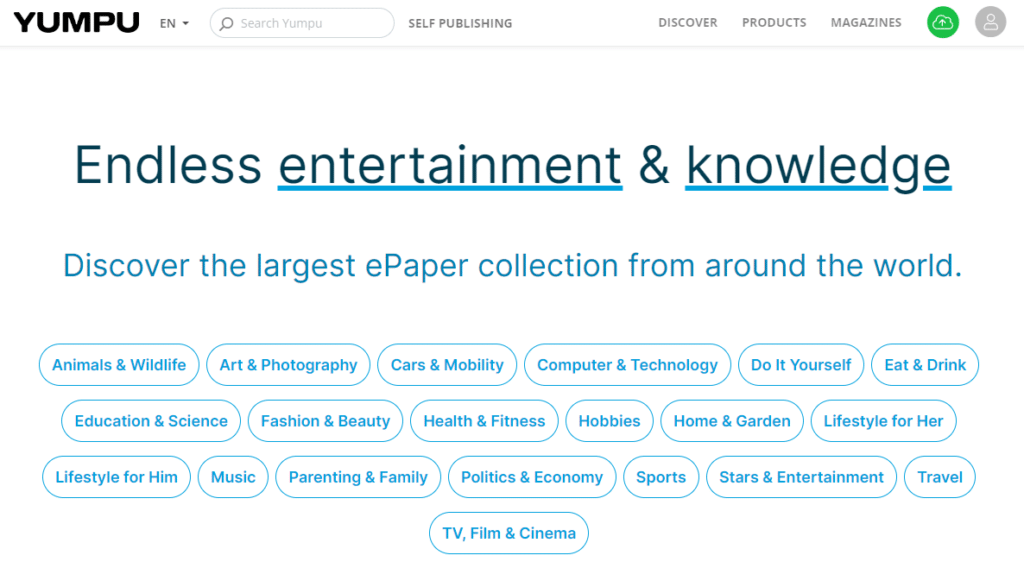This screenshot has width=1024, height=568.
Task: Open the Do It Yourself category
Action: point(801,365)
